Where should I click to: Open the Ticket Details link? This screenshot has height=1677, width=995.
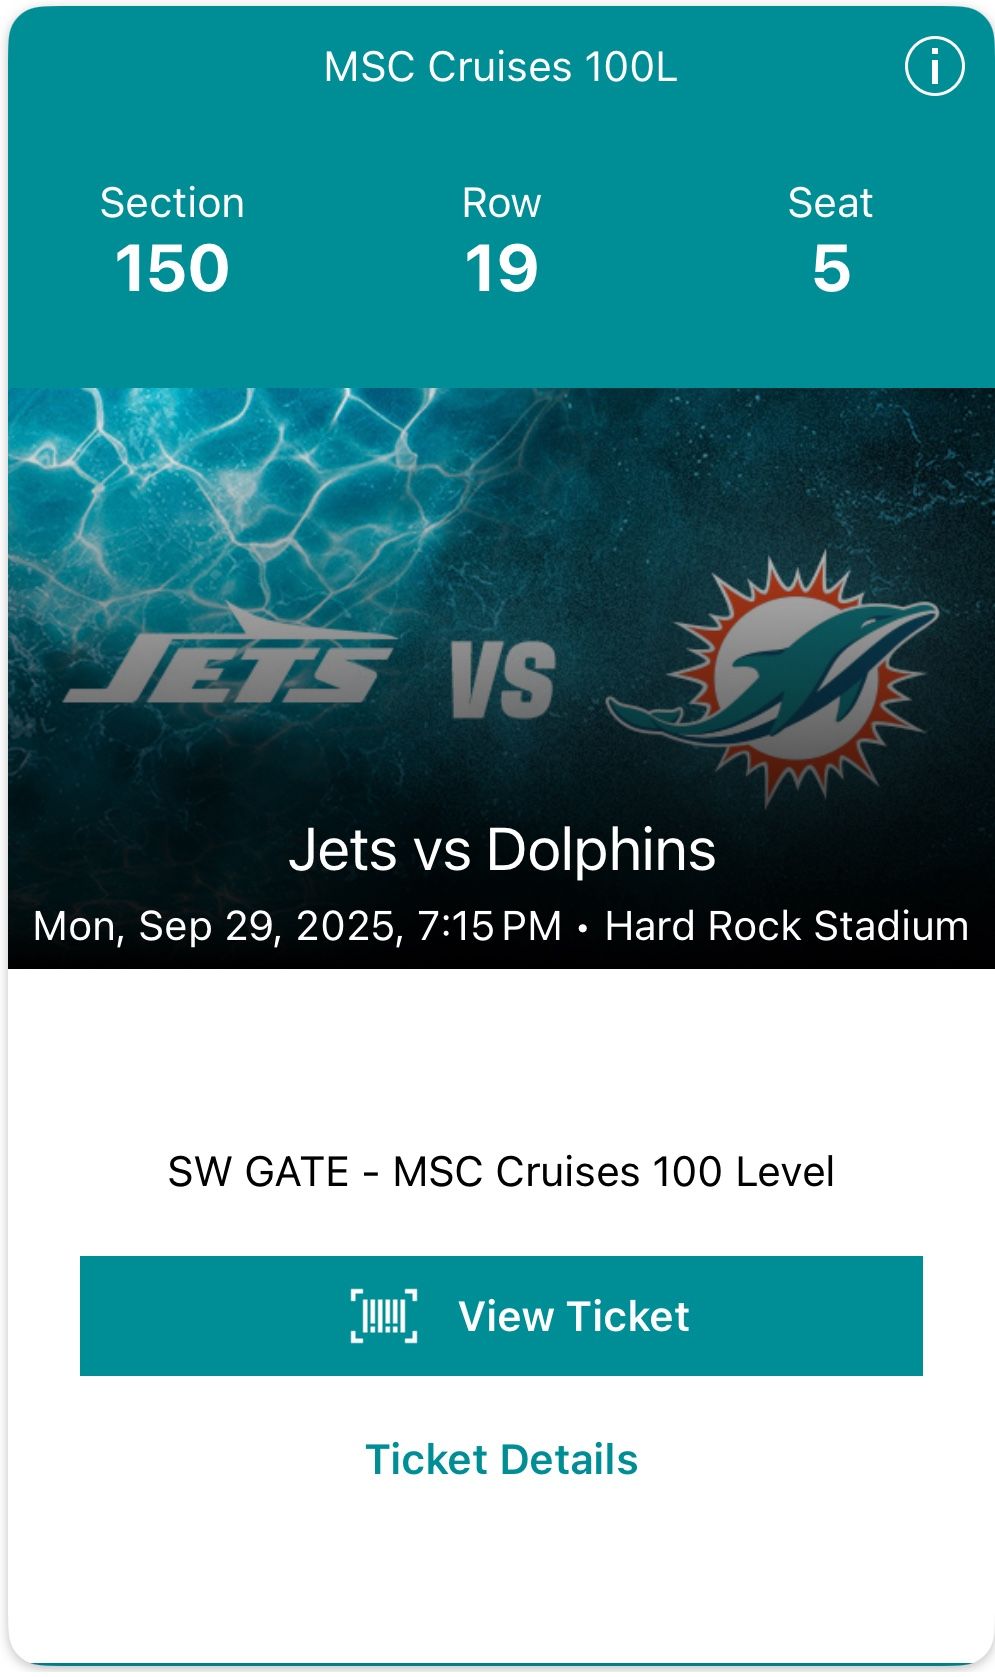click(501, 1459)
